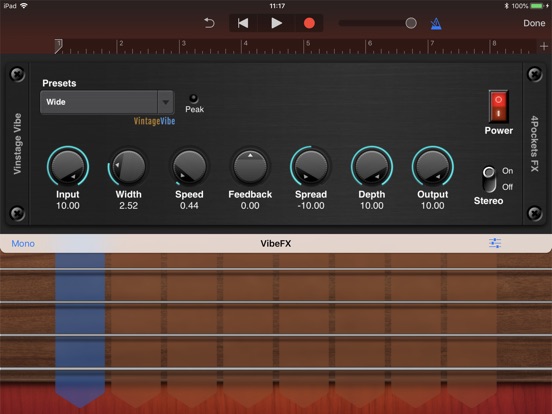Screen dimensions: 552x414
Task: Click the playhead marker at bar 1
Action: pyautogui.click(x=59, y=46)
